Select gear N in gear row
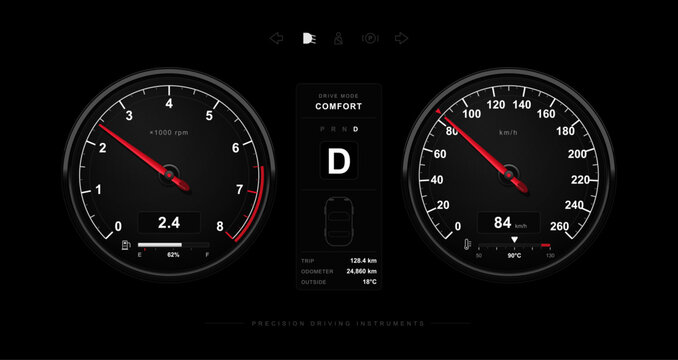The image size is (678, 360). click(344, 129)
